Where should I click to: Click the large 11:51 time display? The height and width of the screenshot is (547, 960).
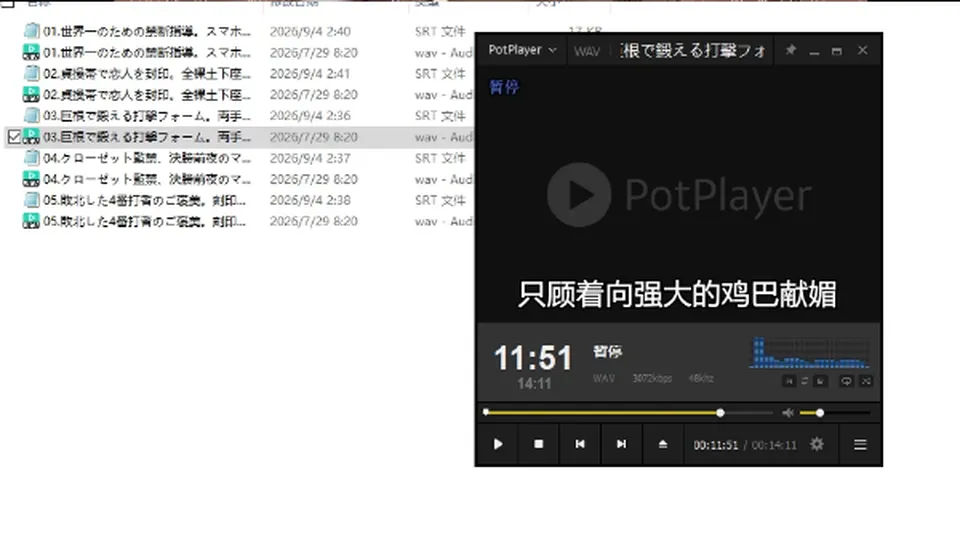(x=533, y=358)
